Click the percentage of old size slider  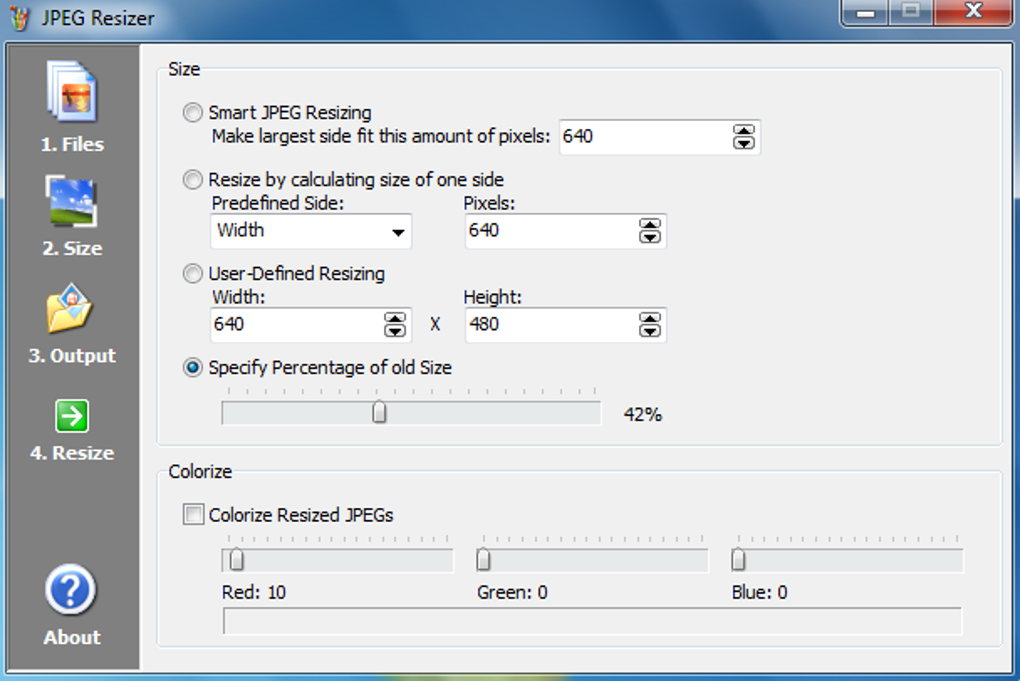(x=379, y=413)
